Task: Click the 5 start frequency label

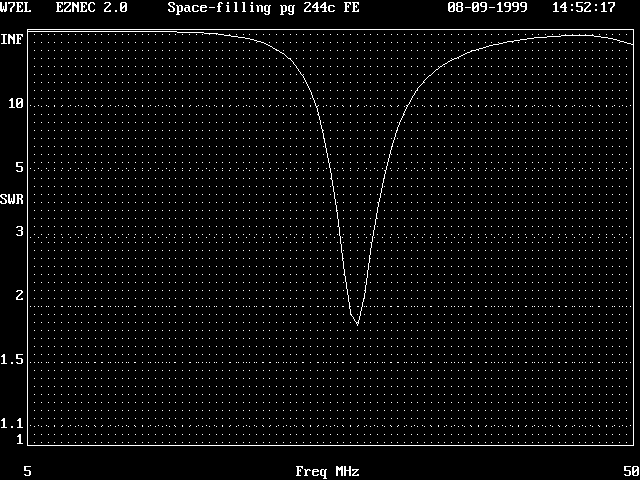Action: pos(27,471)
